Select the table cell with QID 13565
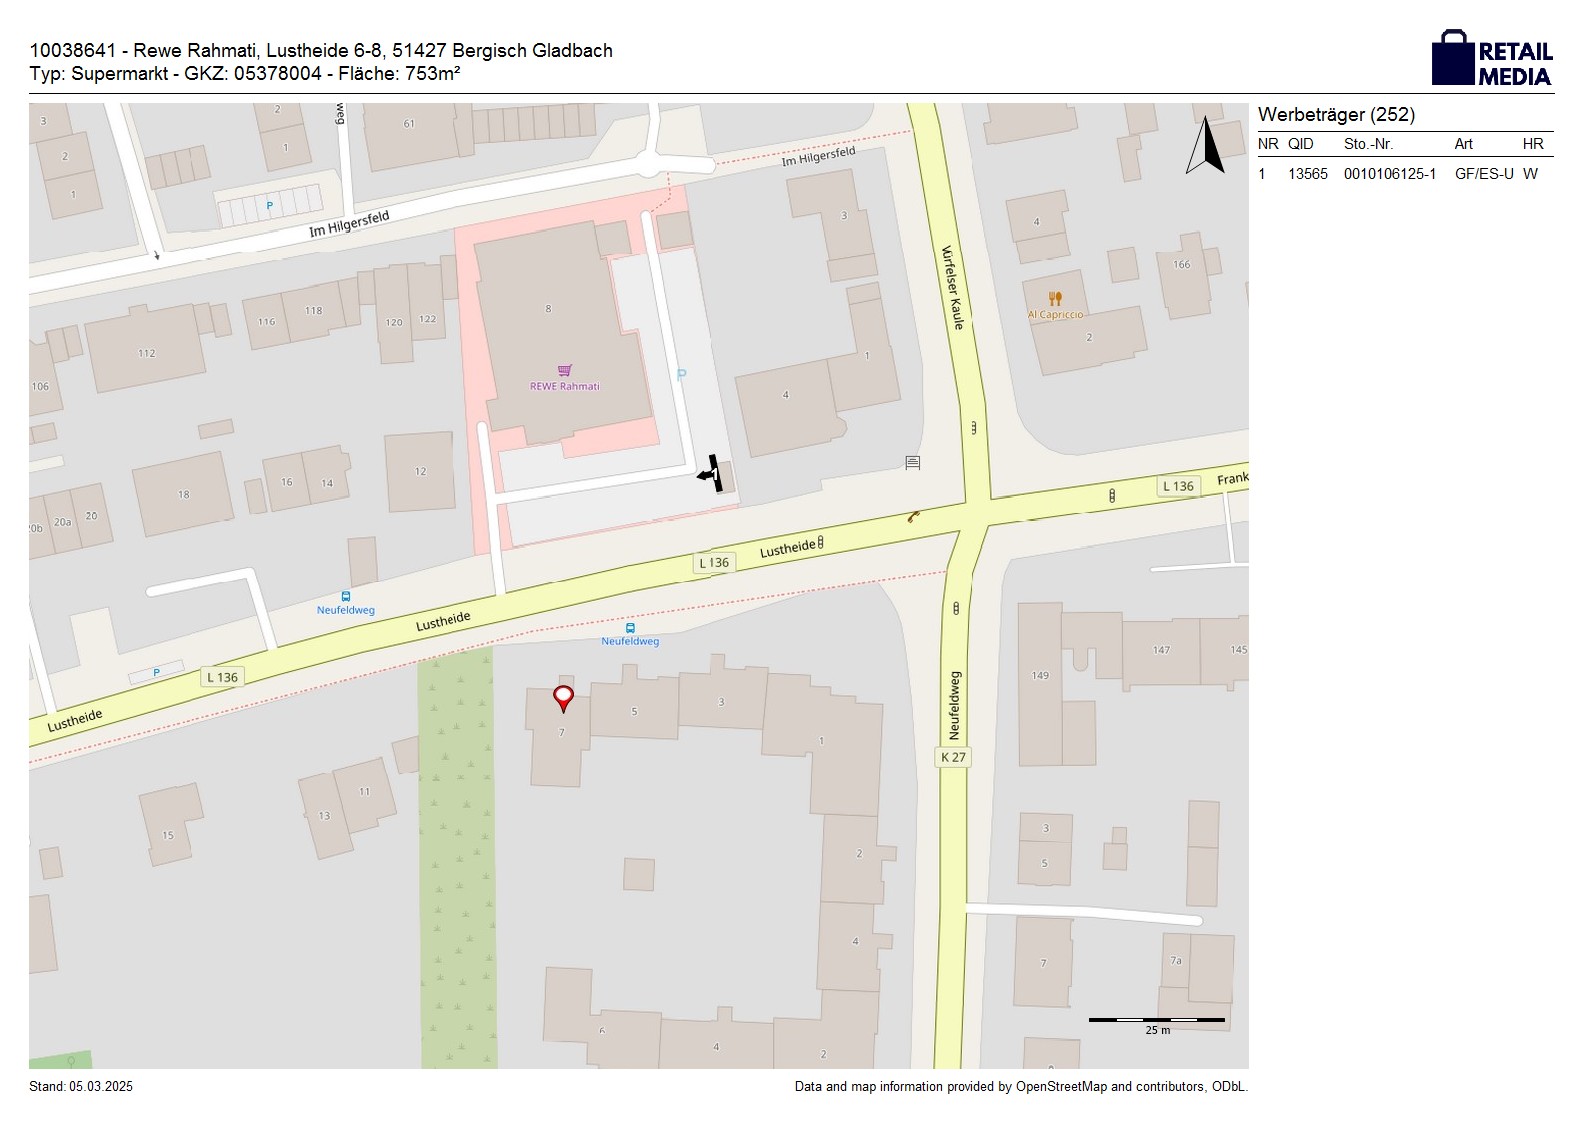The image size is (1587, 1123). 1307,174
